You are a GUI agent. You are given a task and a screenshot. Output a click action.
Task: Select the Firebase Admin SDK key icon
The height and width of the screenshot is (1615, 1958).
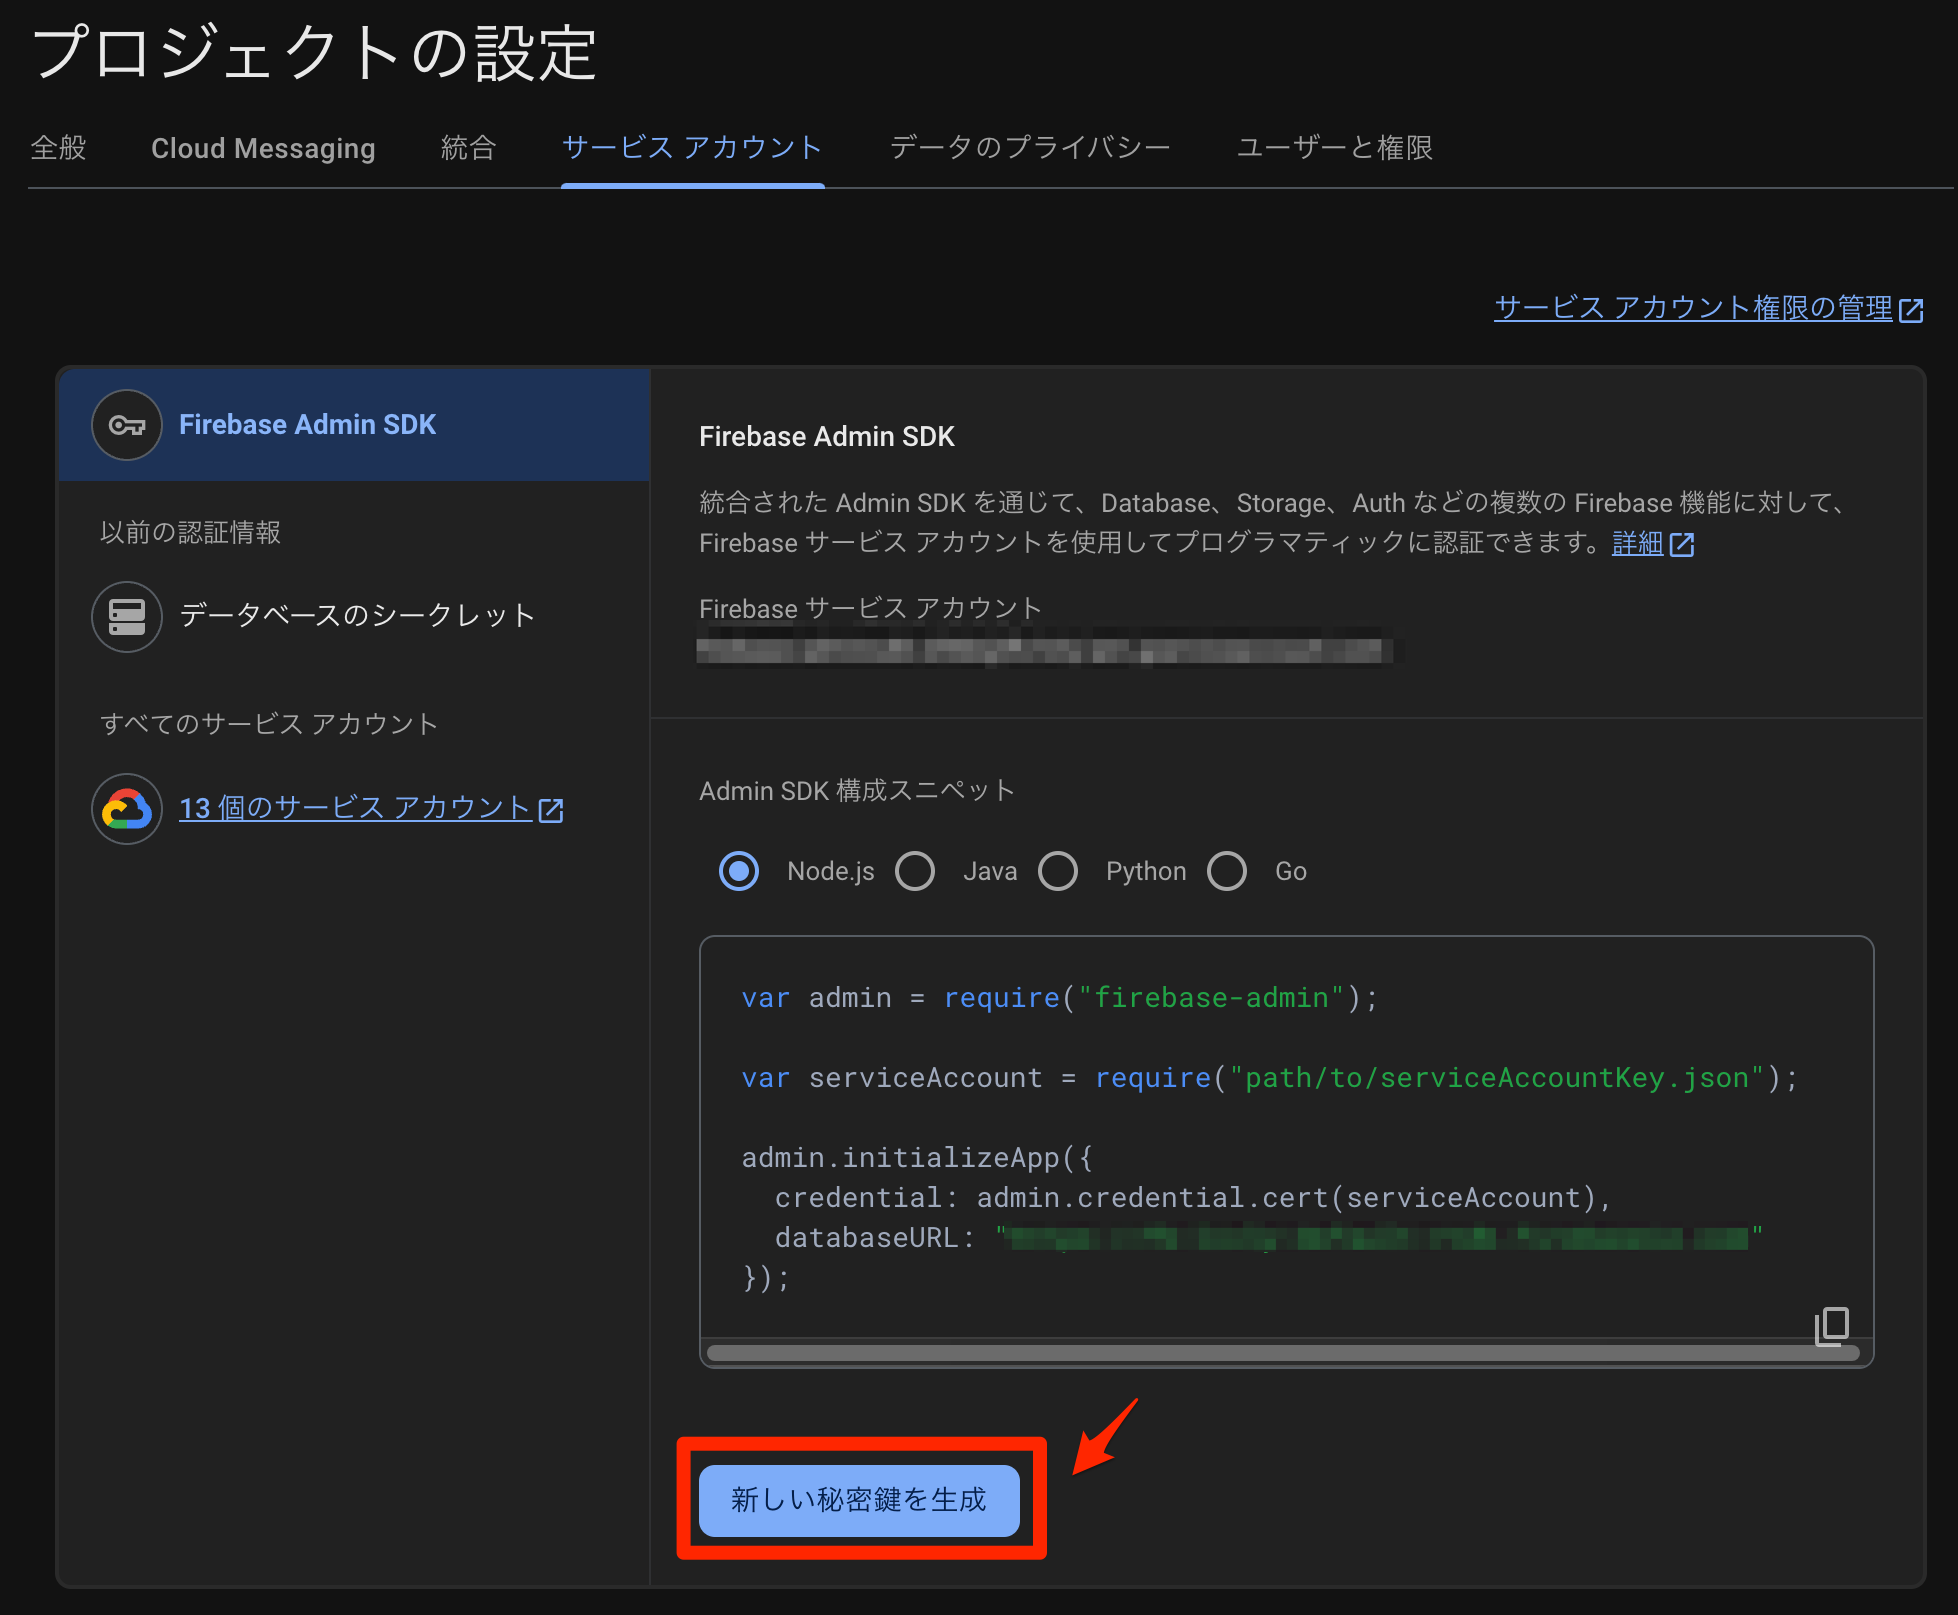(x=126, y=424)
